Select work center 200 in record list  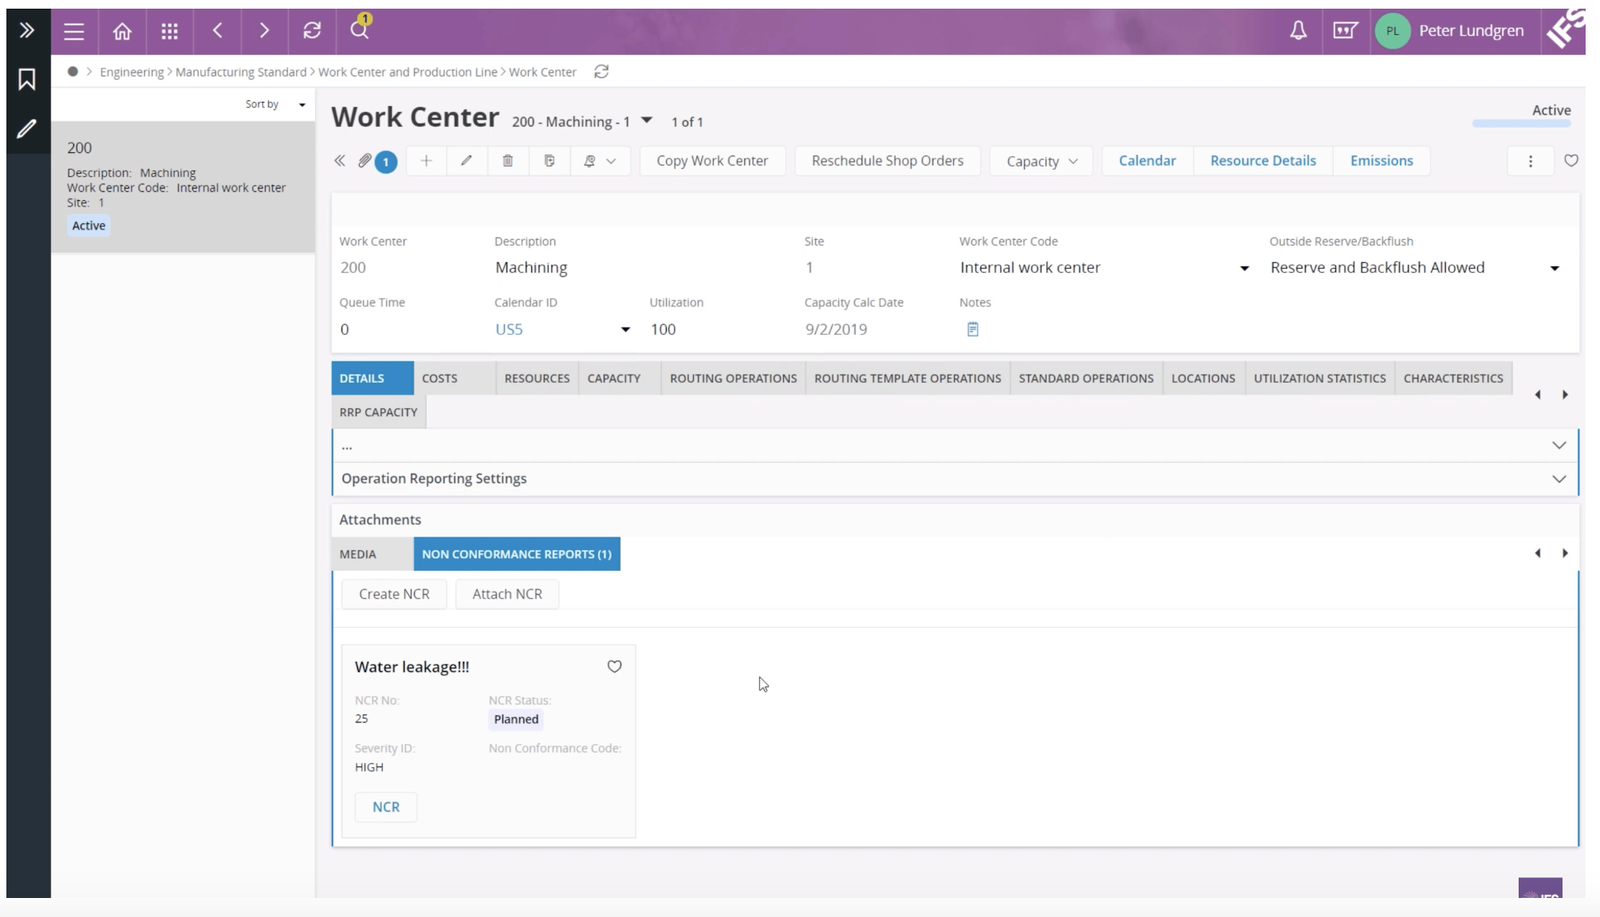click(x=183, y=187)
